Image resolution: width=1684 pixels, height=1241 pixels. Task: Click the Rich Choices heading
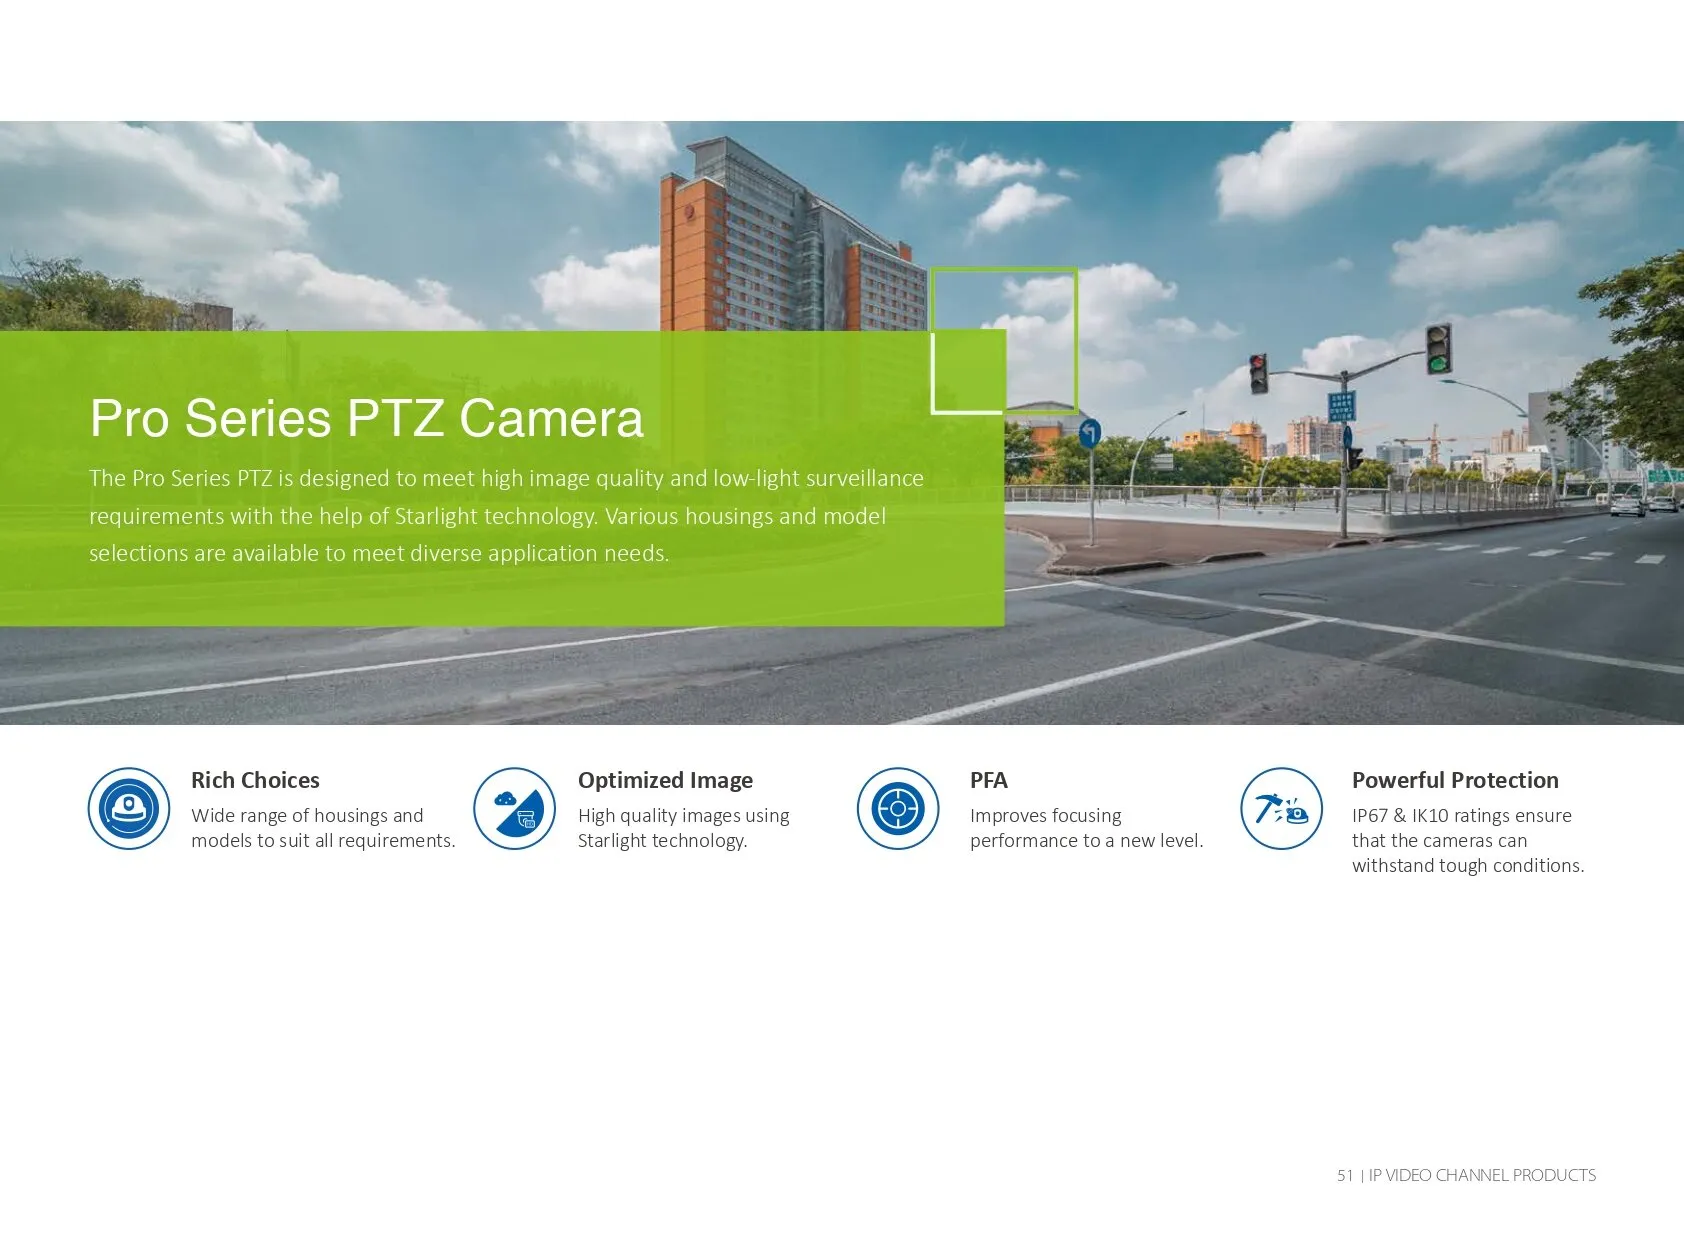click(x=255, y=780)
